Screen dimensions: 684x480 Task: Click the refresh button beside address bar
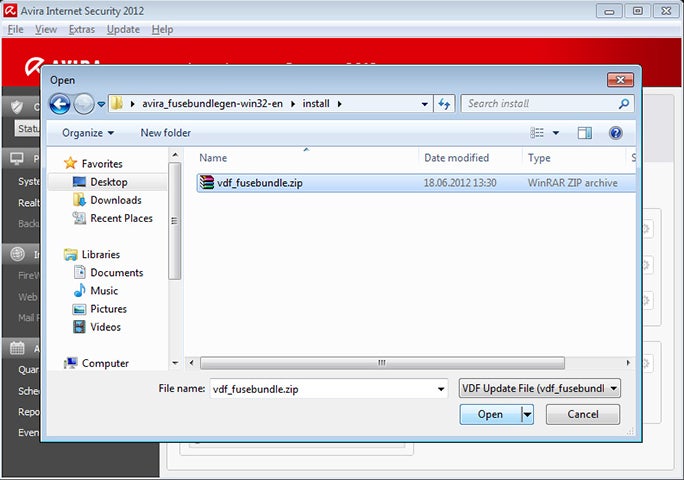pyautogui.click(x=444, y=104)
